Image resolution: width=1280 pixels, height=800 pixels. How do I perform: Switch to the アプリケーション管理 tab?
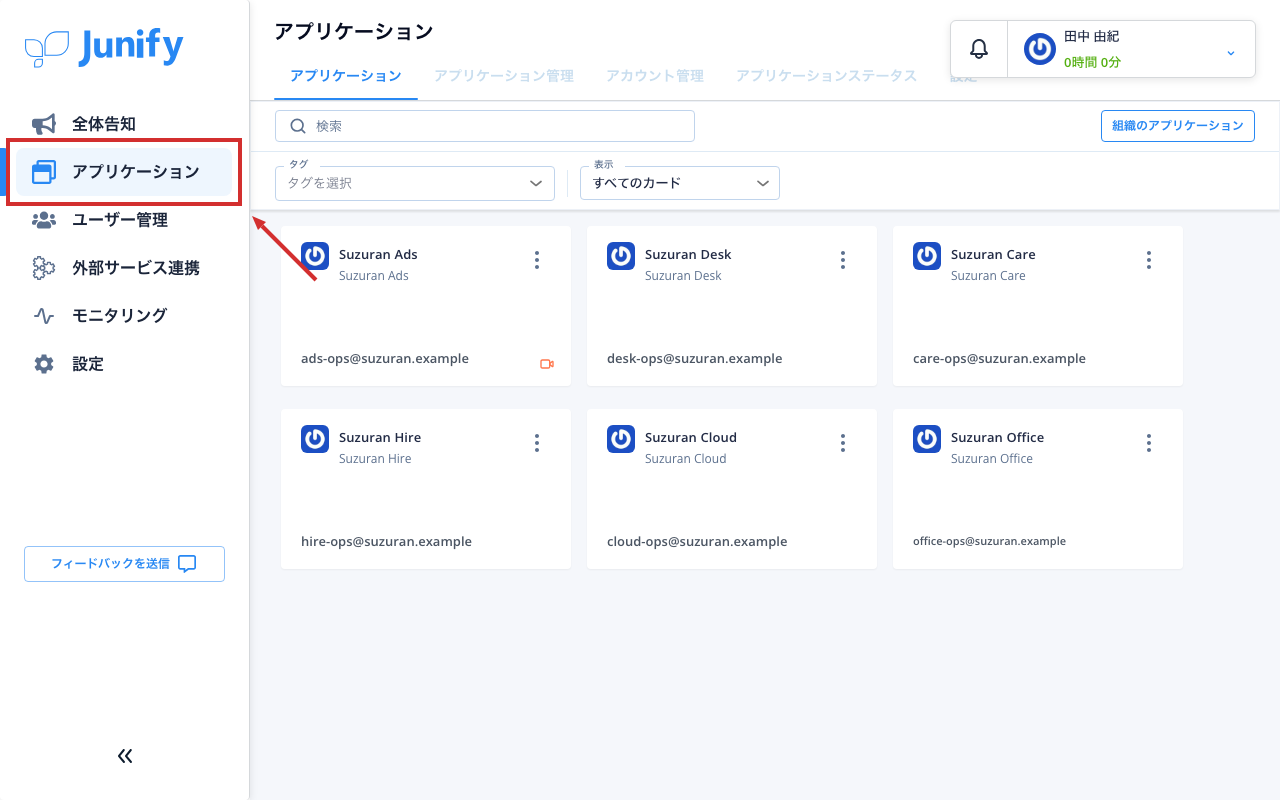[x=504, y=76]
